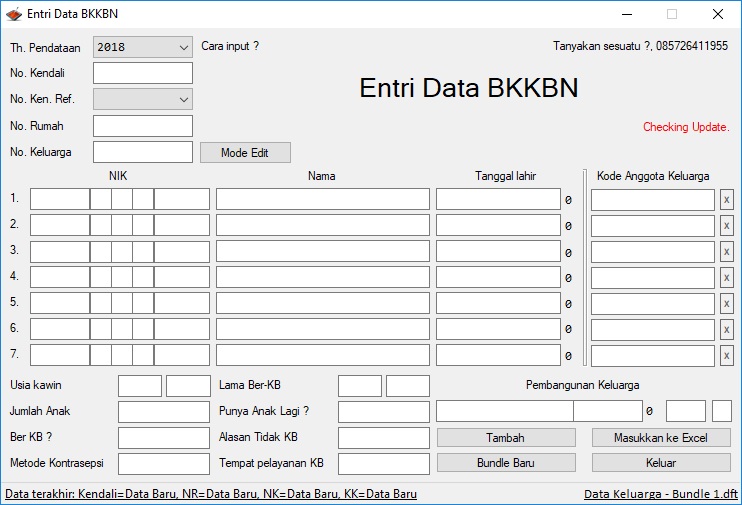
Task: Click the Nama field in row 1
Action: [323, 199]
